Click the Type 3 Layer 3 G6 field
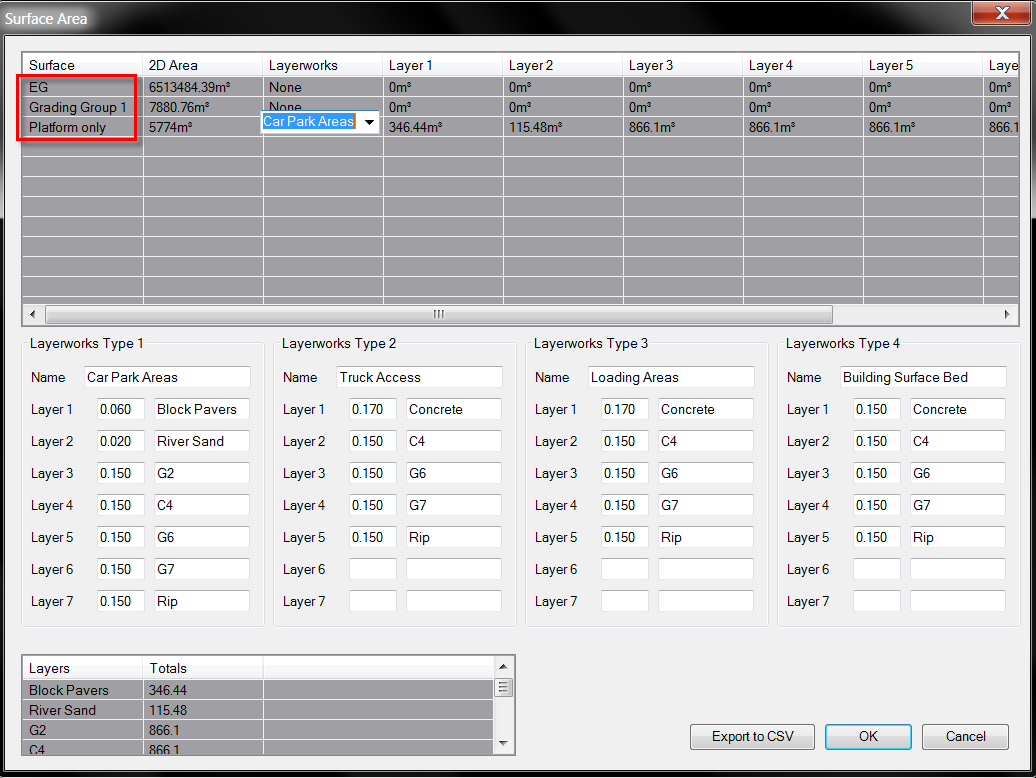Viewport: 1036px width, 778px height. point(706,474)
